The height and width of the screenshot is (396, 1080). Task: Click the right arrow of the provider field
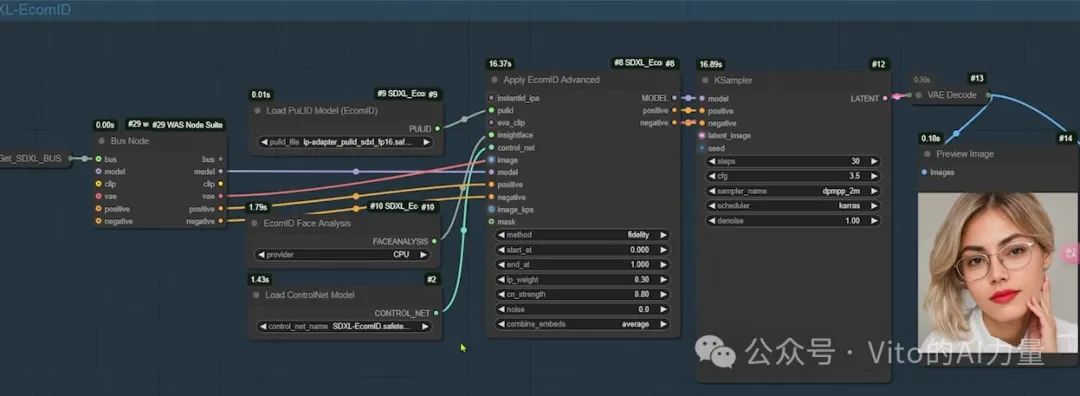pyautogui.click(x=424, y=255)
